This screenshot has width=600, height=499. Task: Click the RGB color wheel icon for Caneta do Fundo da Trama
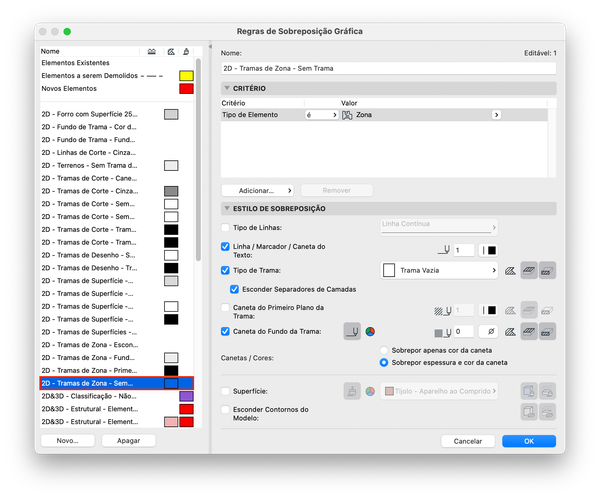click(x=370, y=331)
